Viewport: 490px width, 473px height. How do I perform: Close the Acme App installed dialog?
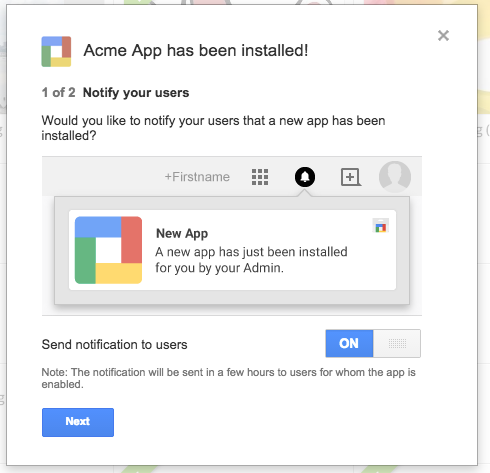tap(443, 35)
